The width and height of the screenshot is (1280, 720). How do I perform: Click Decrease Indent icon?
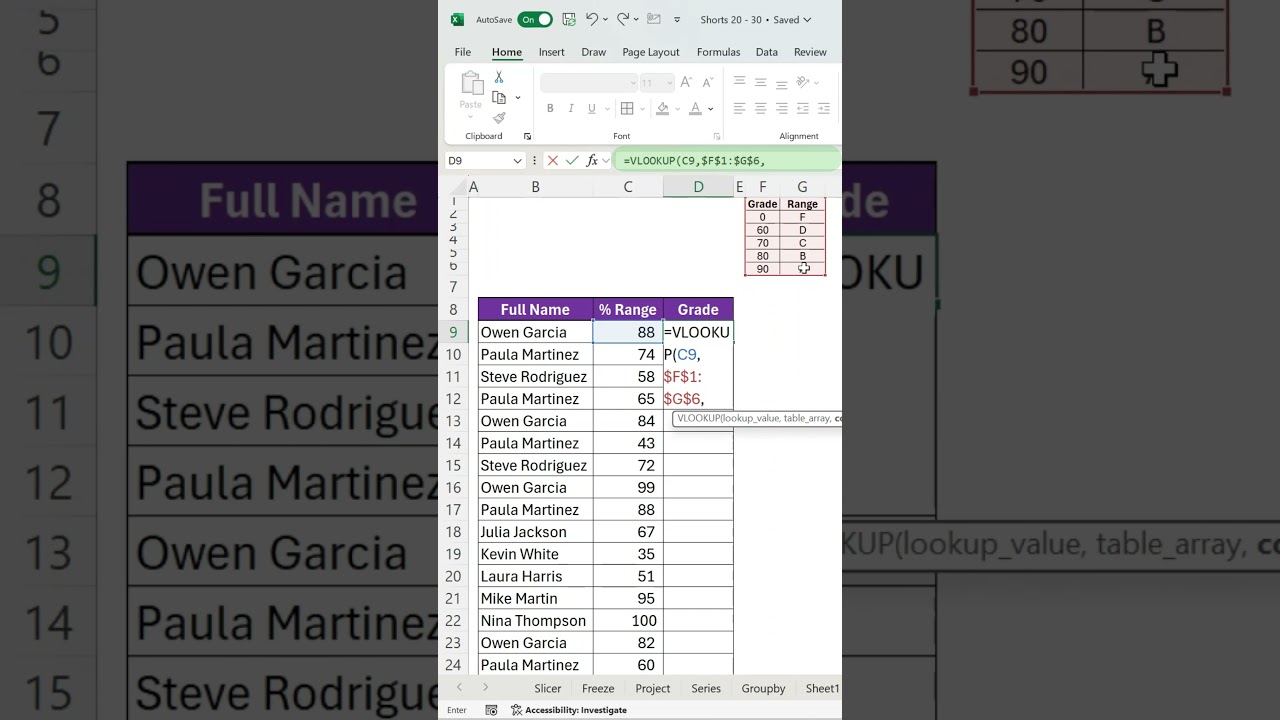[803, 108]
